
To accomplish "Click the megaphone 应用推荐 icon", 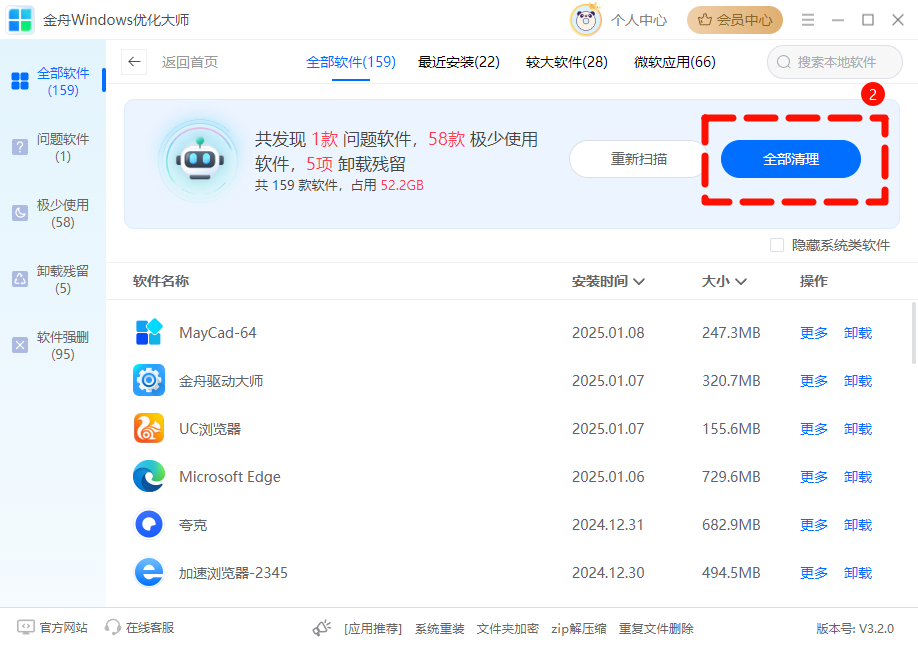I will (321, 628).
